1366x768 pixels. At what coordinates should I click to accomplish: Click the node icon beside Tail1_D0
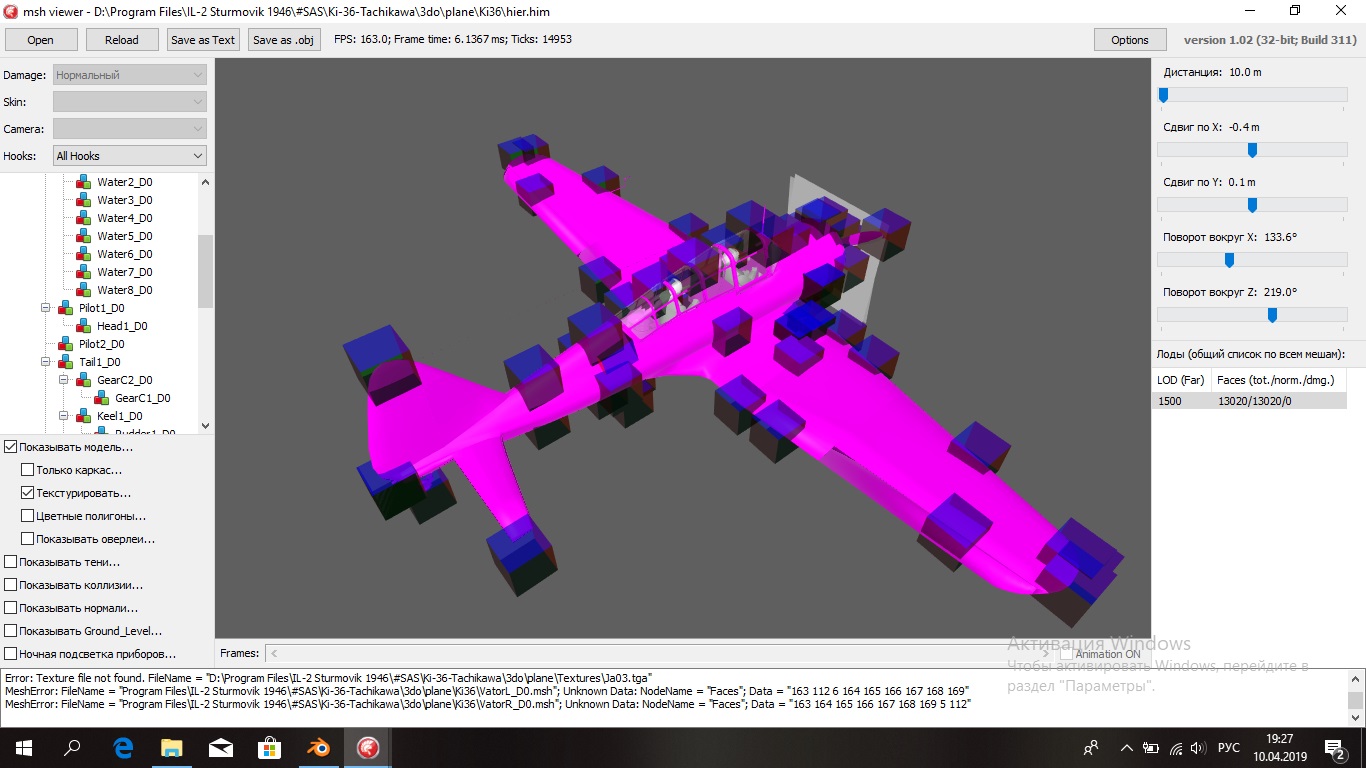pos(66,362)
